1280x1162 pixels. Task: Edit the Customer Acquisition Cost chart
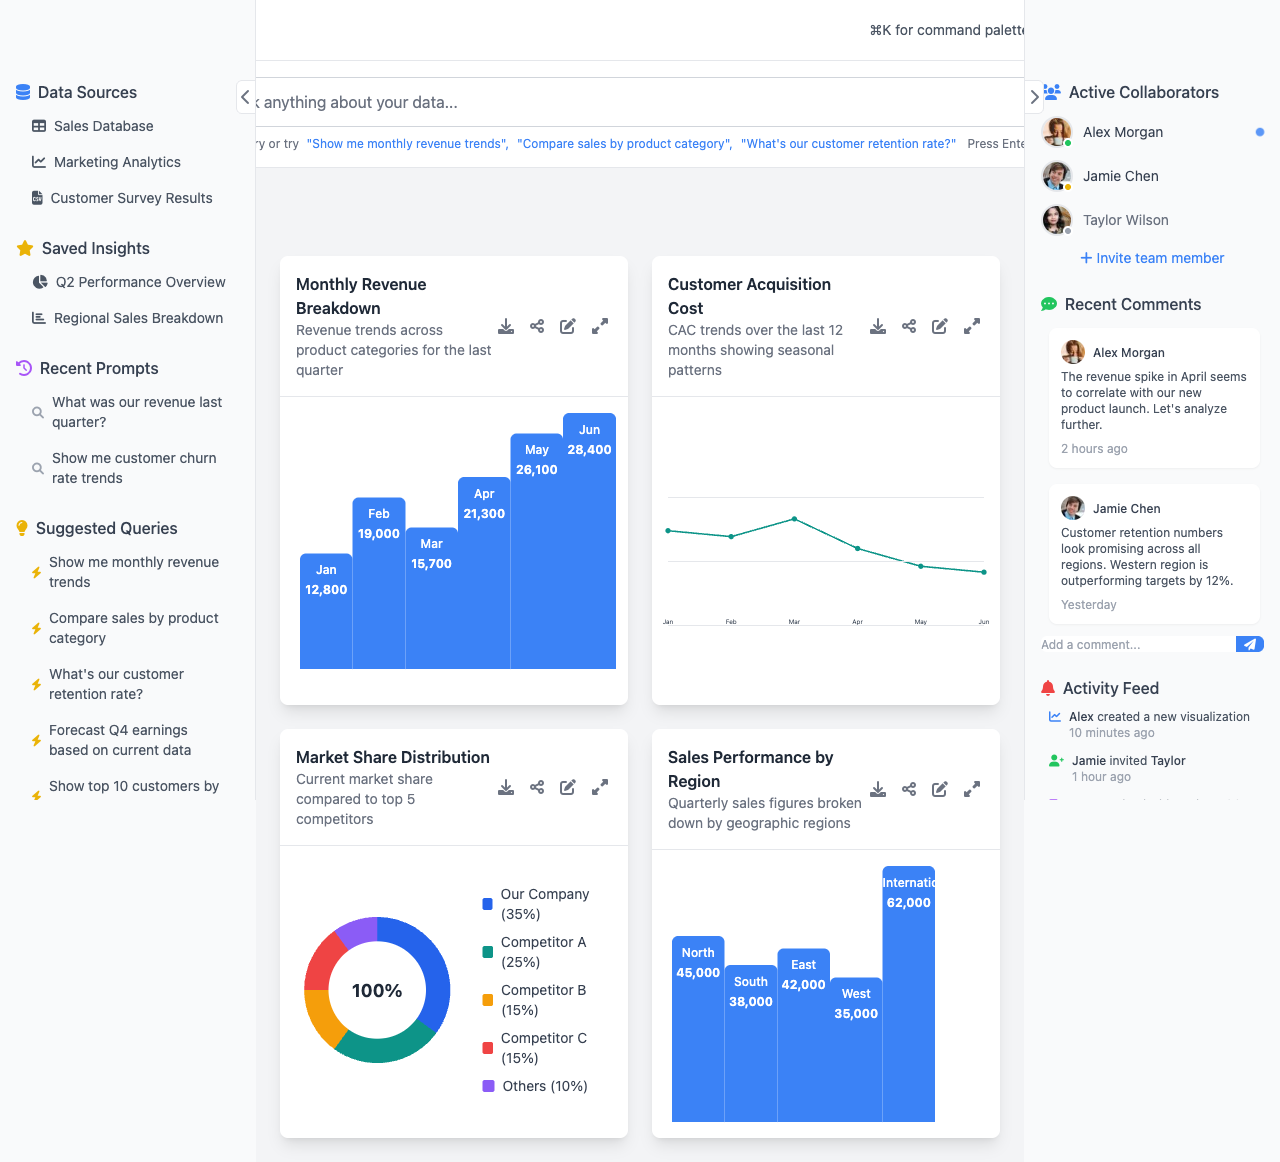pyautogui.click(x=939, y=326)
